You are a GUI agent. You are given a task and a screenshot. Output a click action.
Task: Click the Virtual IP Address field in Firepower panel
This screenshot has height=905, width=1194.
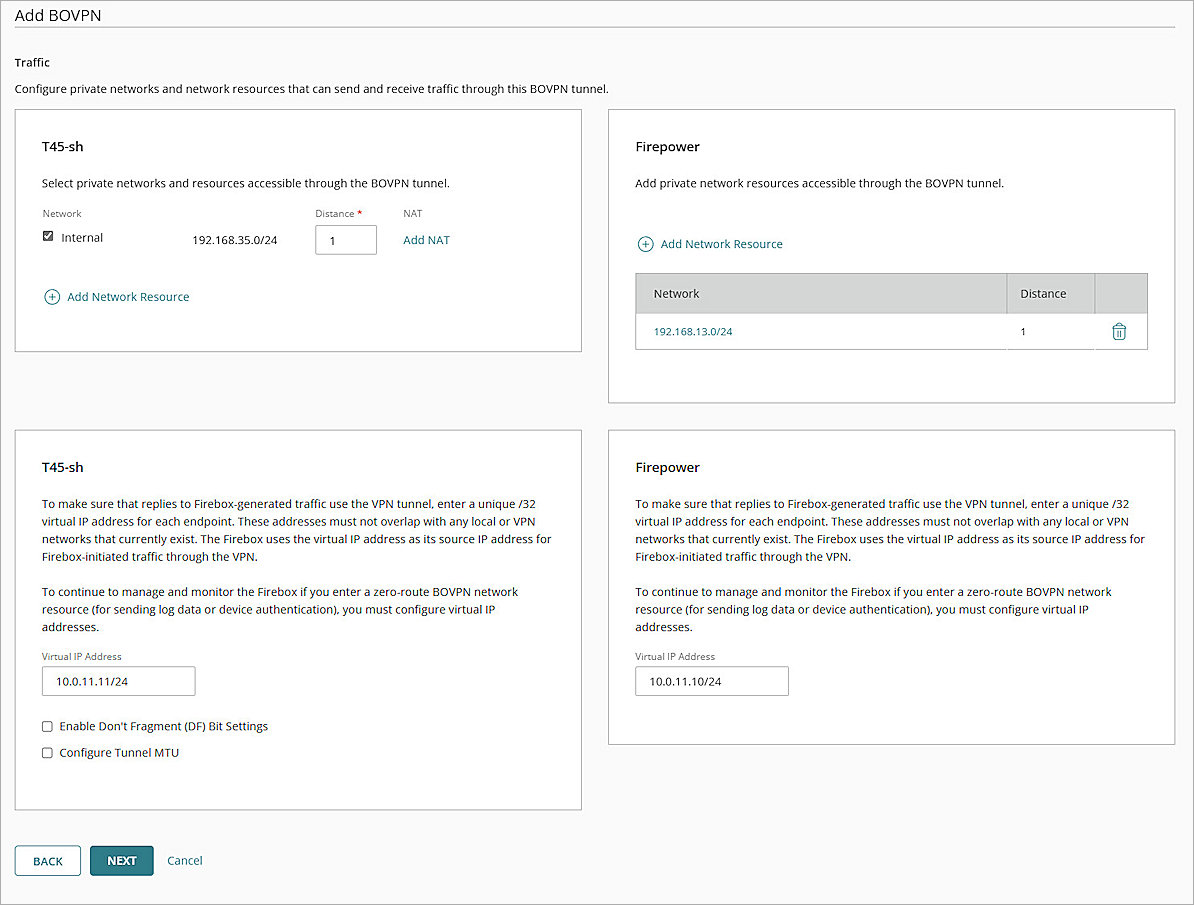coord(711,681)
